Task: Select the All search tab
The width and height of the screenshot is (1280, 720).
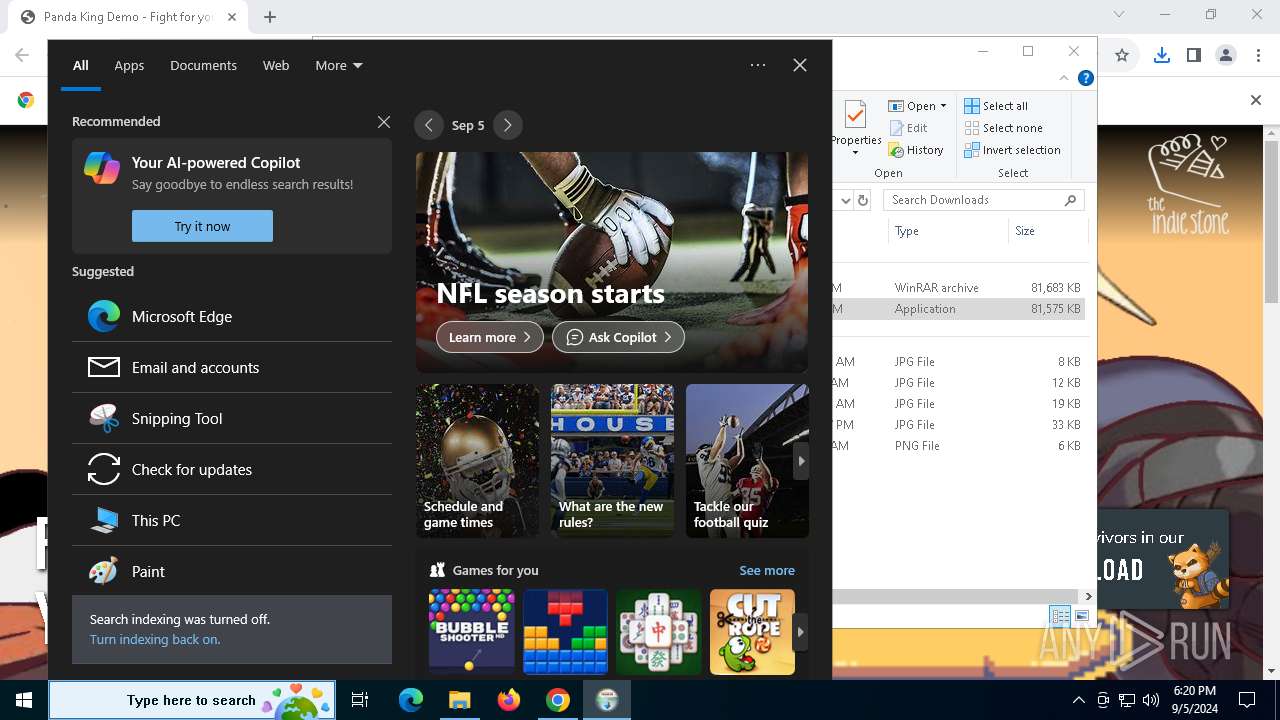Action: [81, 65]
